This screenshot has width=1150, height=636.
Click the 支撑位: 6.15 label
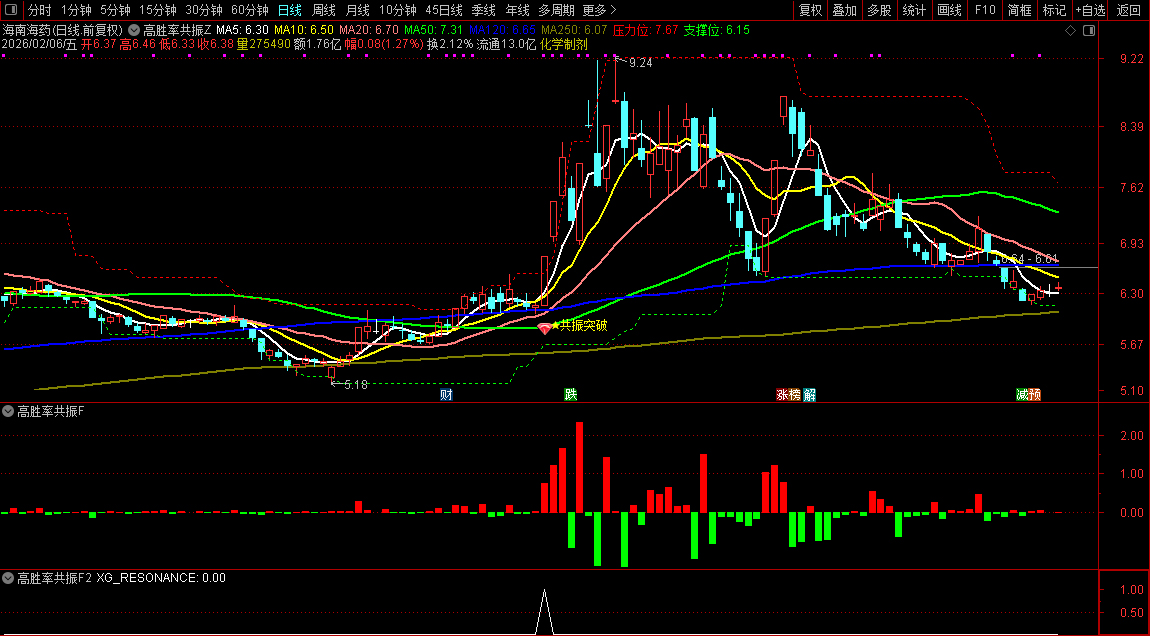(717, 30)
